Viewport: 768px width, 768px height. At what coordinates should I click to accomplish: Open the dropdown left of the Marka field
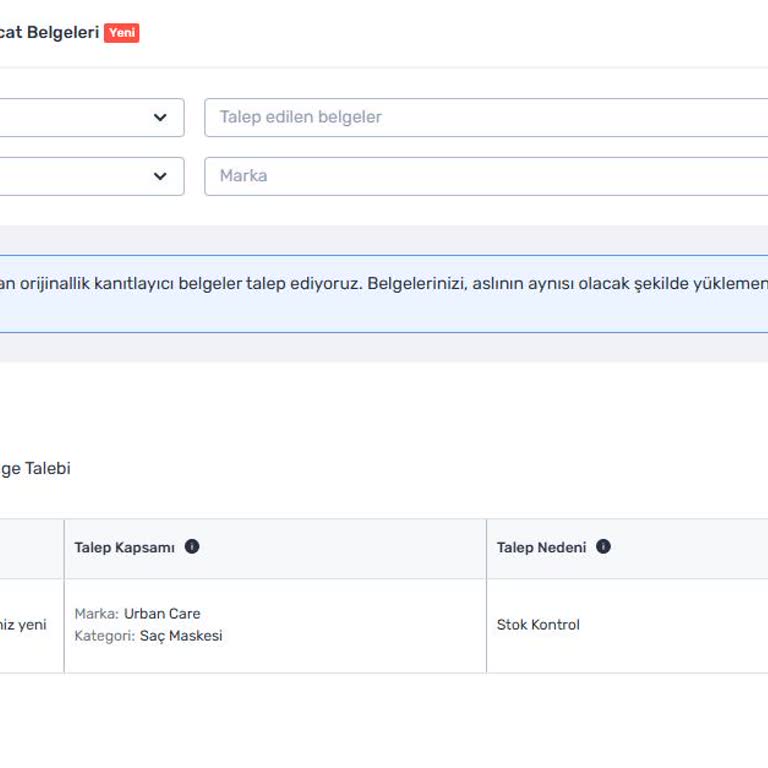point(160,176)
